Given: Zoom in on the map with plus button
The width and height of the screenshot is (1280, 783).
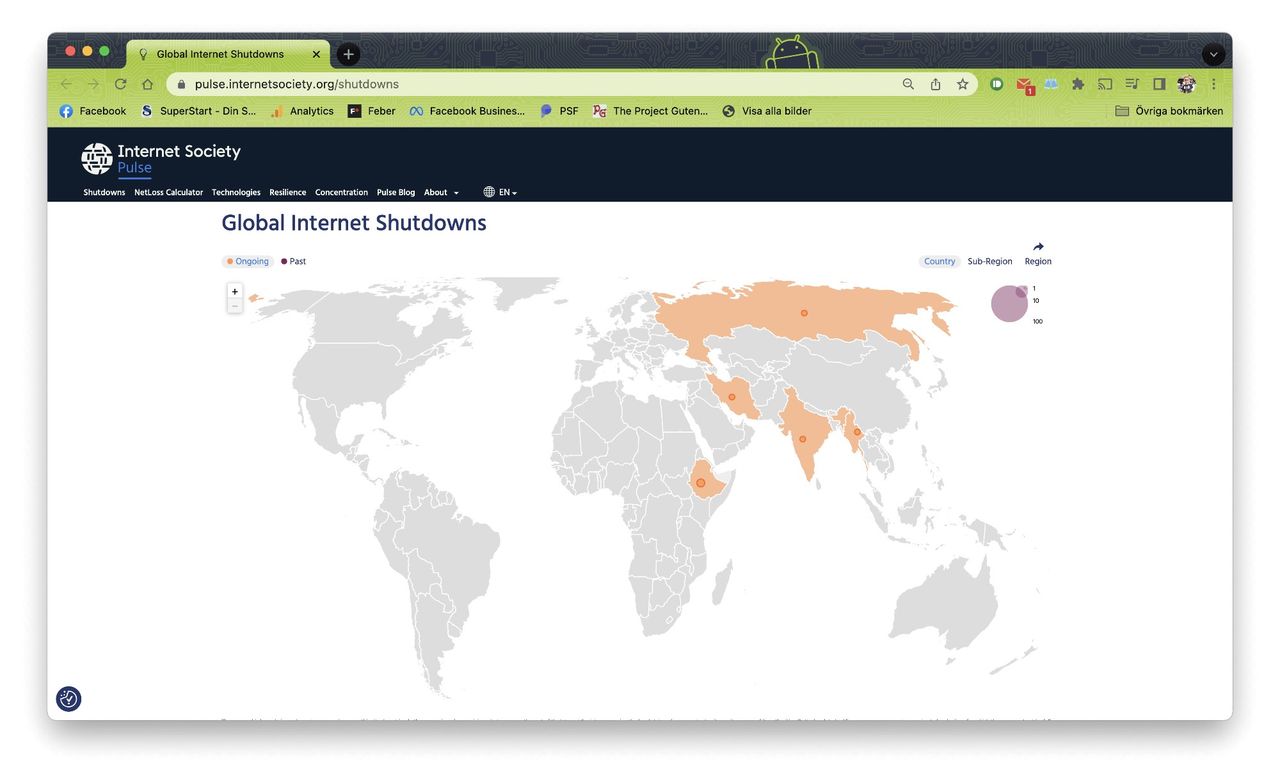Looking at the screenshot, I should point(235,292).
